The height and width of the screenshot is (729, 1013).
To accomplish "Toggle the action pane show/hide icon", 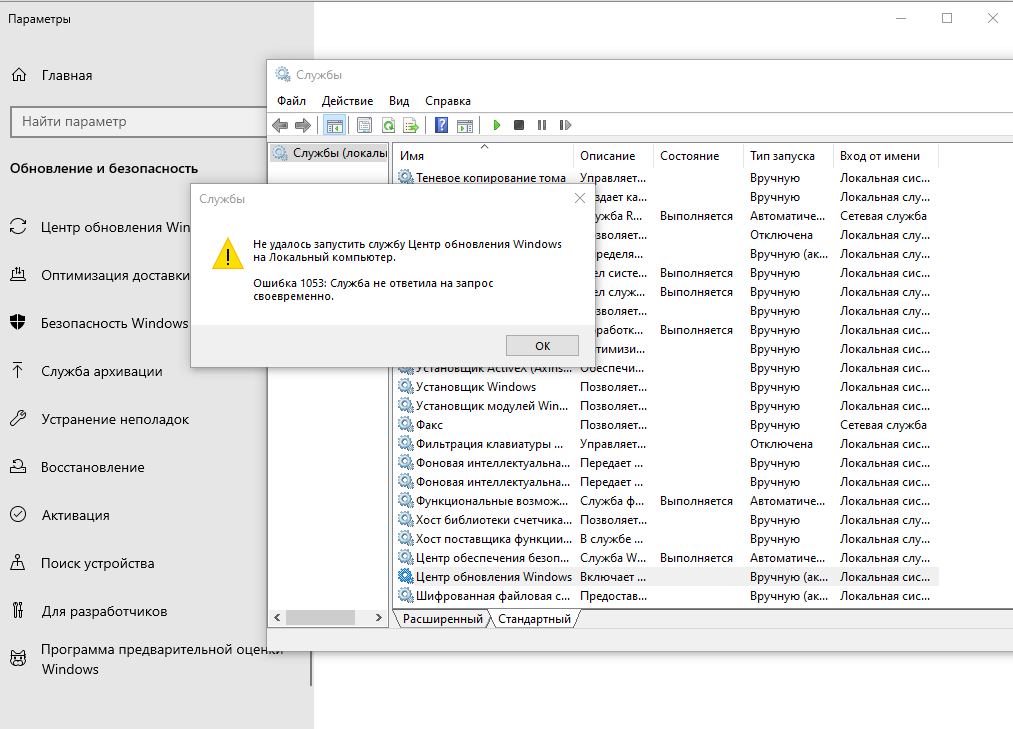I will tap(464, 125).
